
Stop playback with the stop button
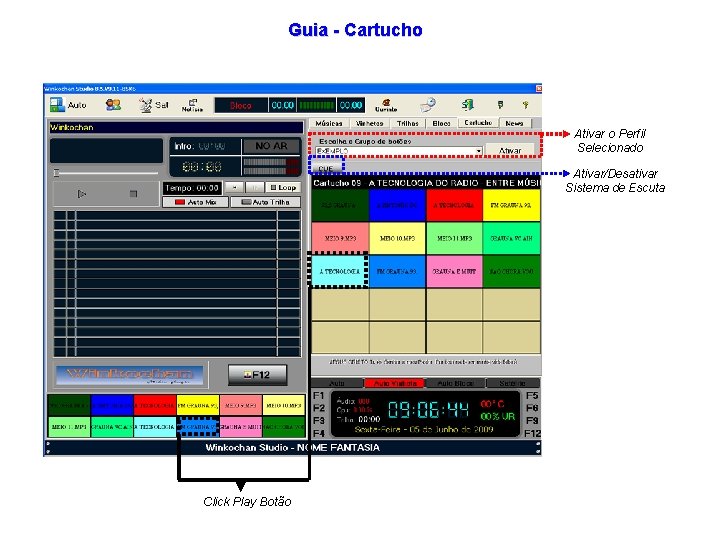pos(133,194)
